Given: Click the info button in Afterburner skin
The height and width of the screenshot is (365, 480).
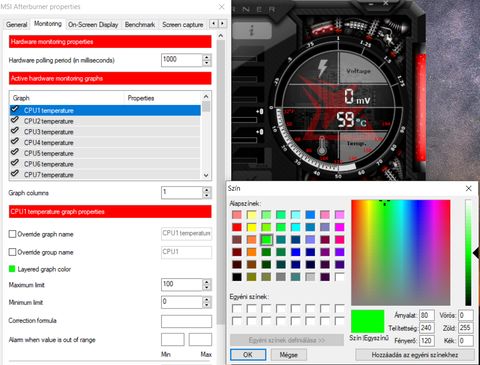Looking at the screenshot, I should [252, 31].
